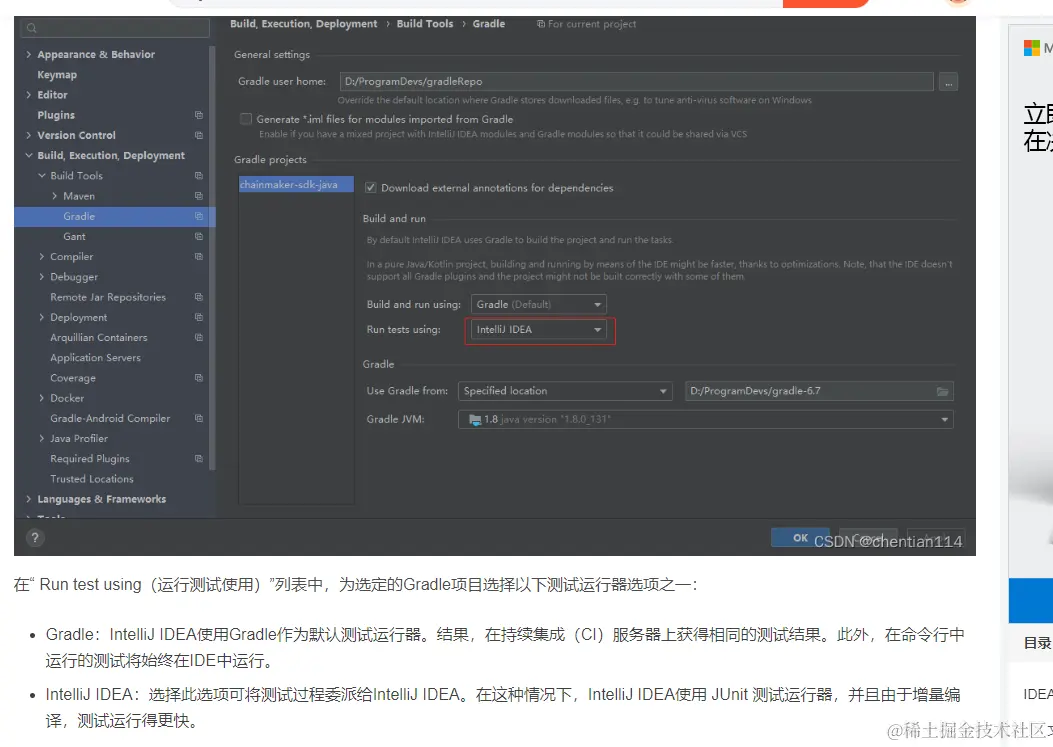
Task: Click the project-level icon beside Remote Jar Repositories
Action: point(199,297)
